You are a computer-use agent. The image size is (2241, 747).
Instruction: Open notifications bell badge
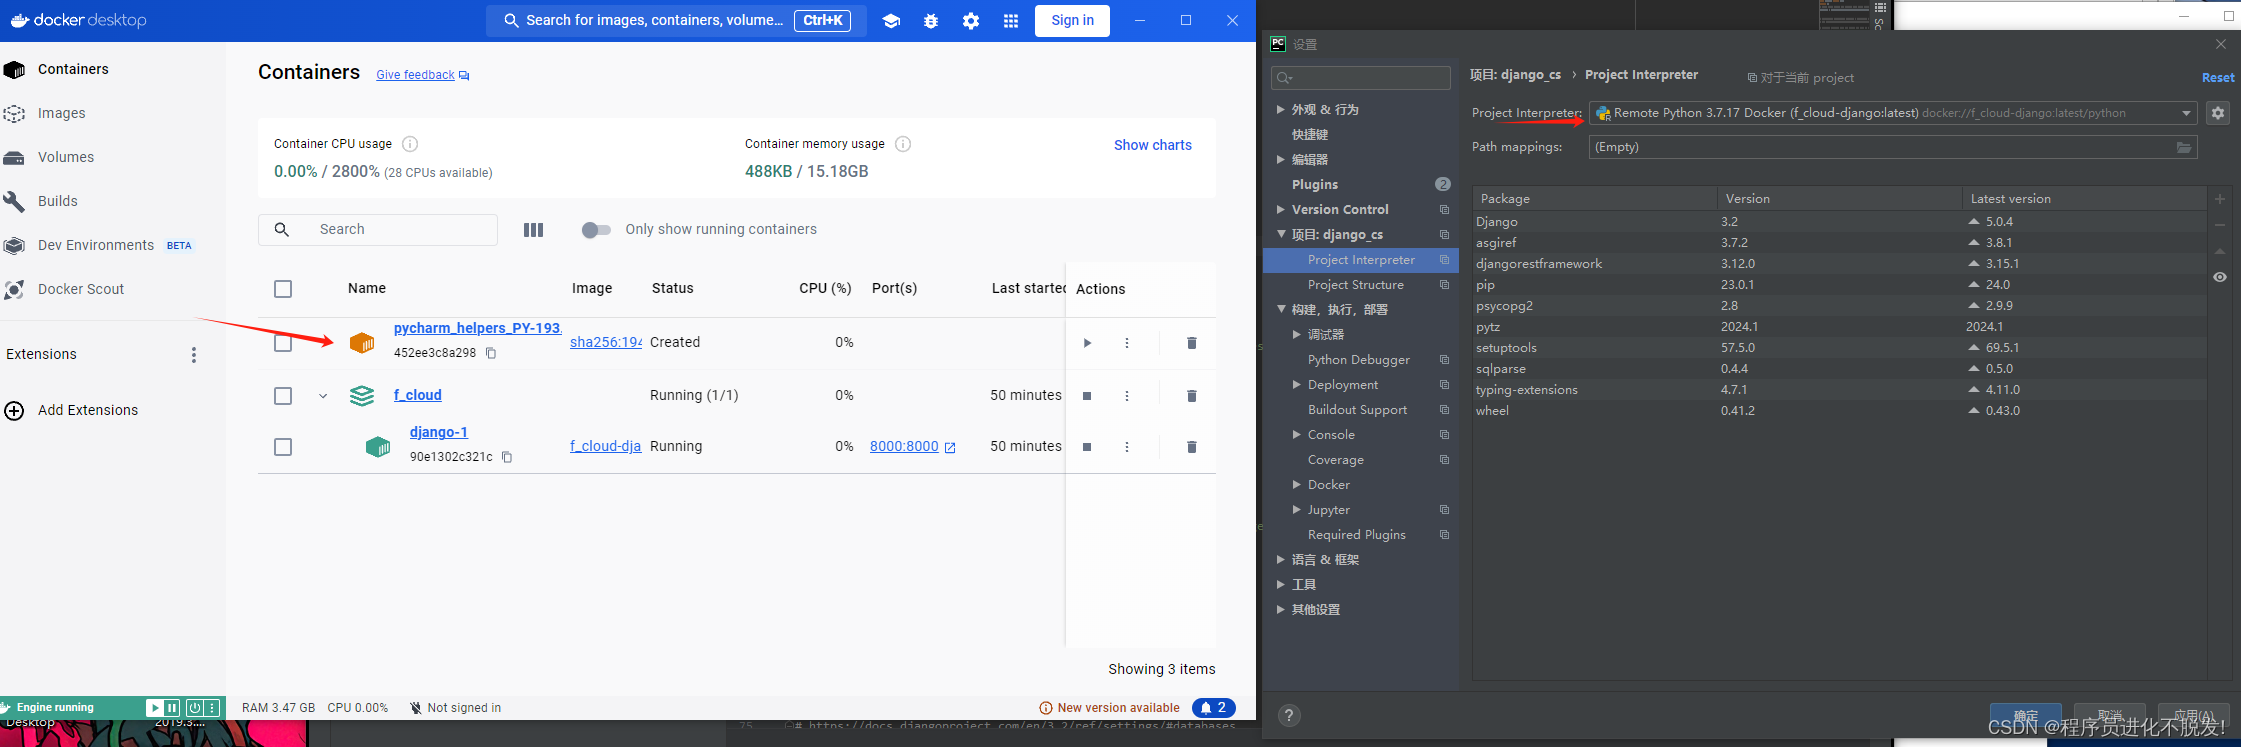pos(1214,708)
